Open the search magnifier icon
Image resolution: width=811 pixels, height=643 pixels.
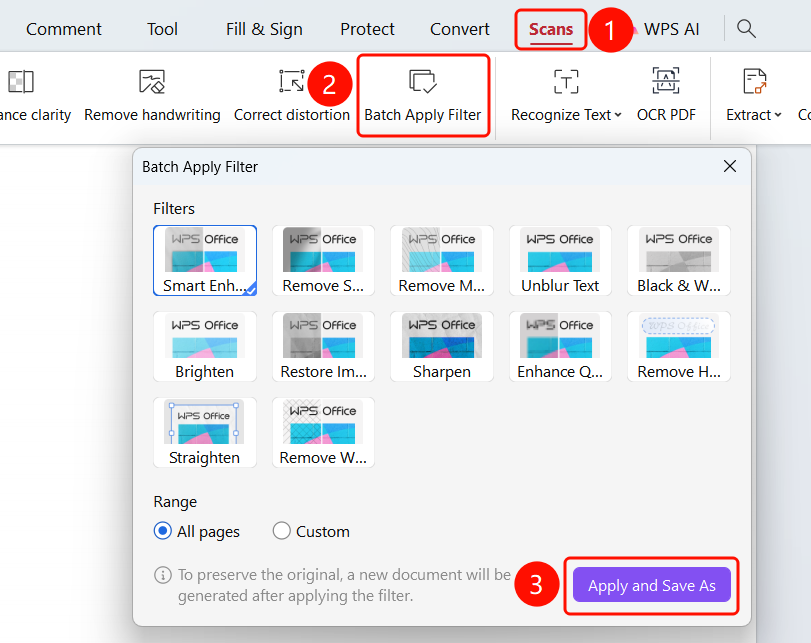pyautogui.click(x=746, y=29)
